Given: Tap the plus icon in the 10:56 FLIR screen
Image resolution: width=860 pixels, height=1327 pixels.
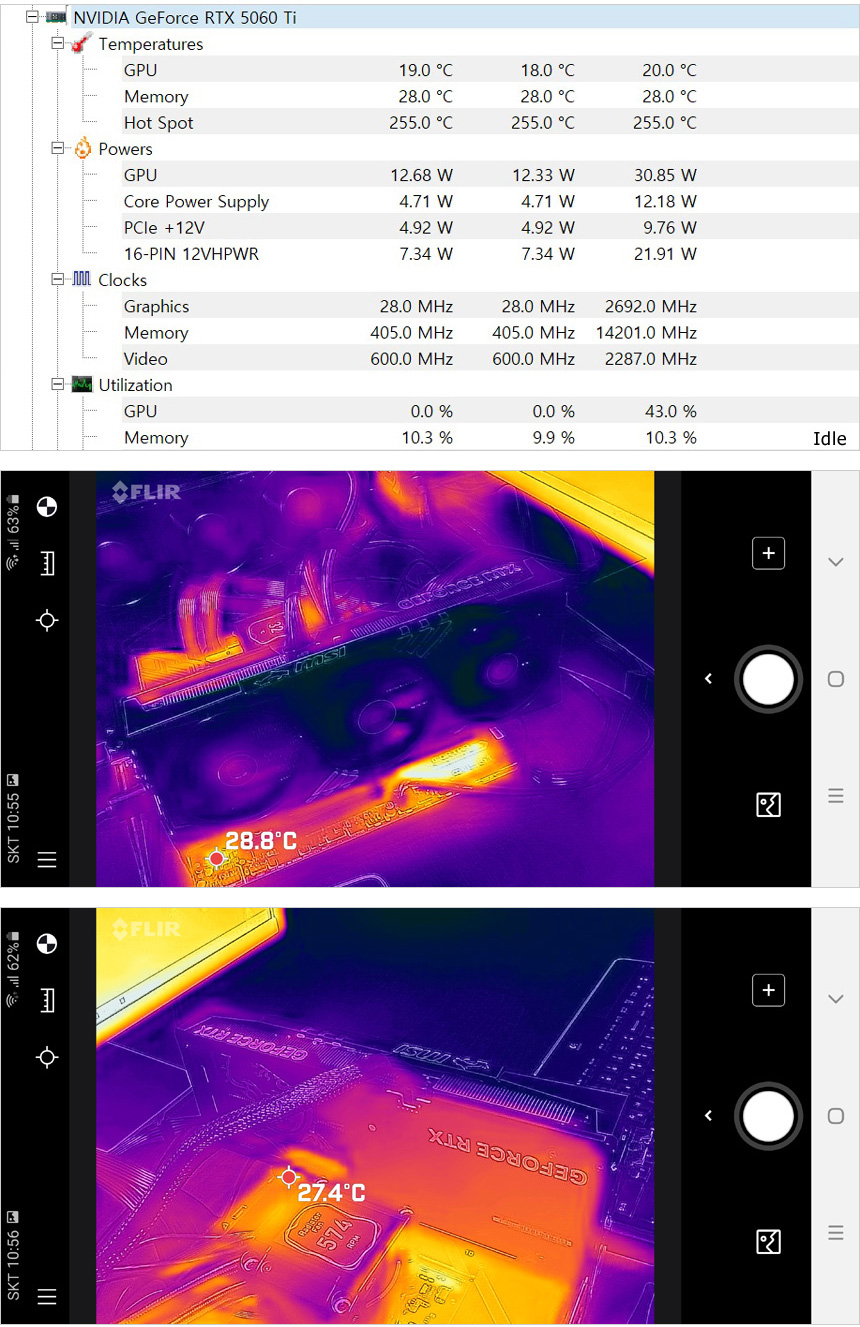Looking at the screenshot, I should pyautogui.click(x=768, y=990).
